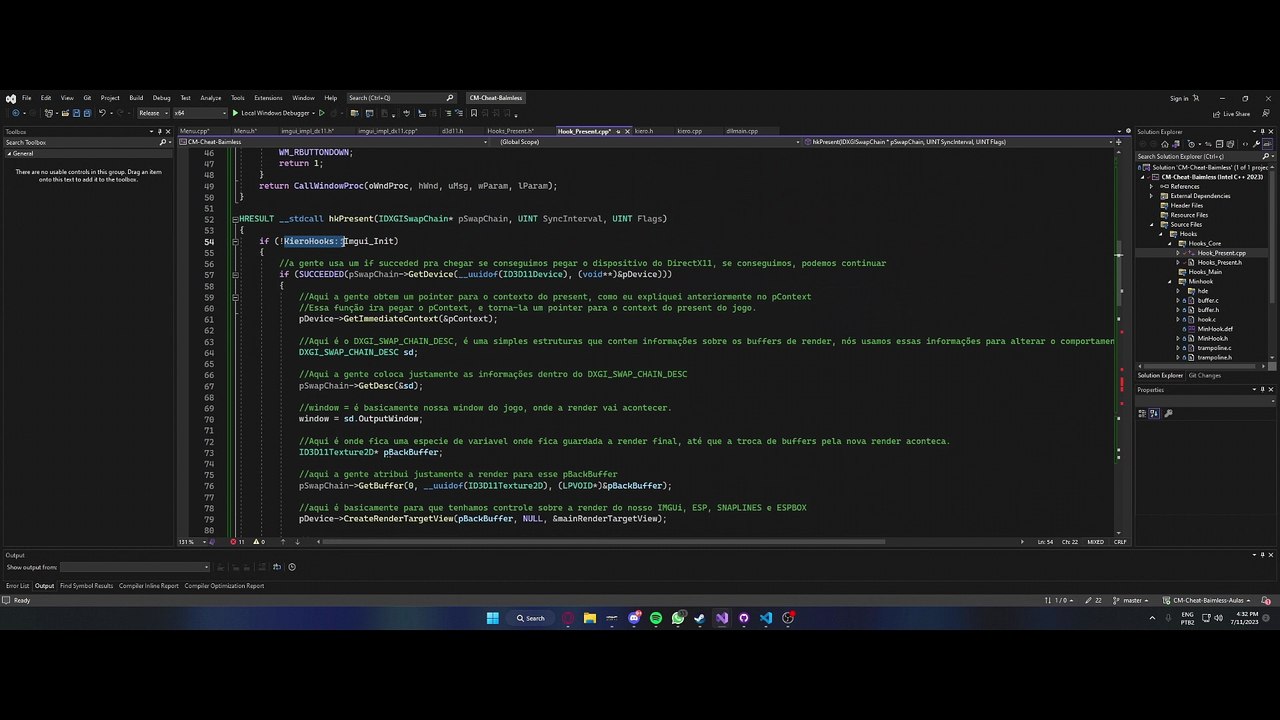Switch to the d3d11.h tab

click(452, 131)
